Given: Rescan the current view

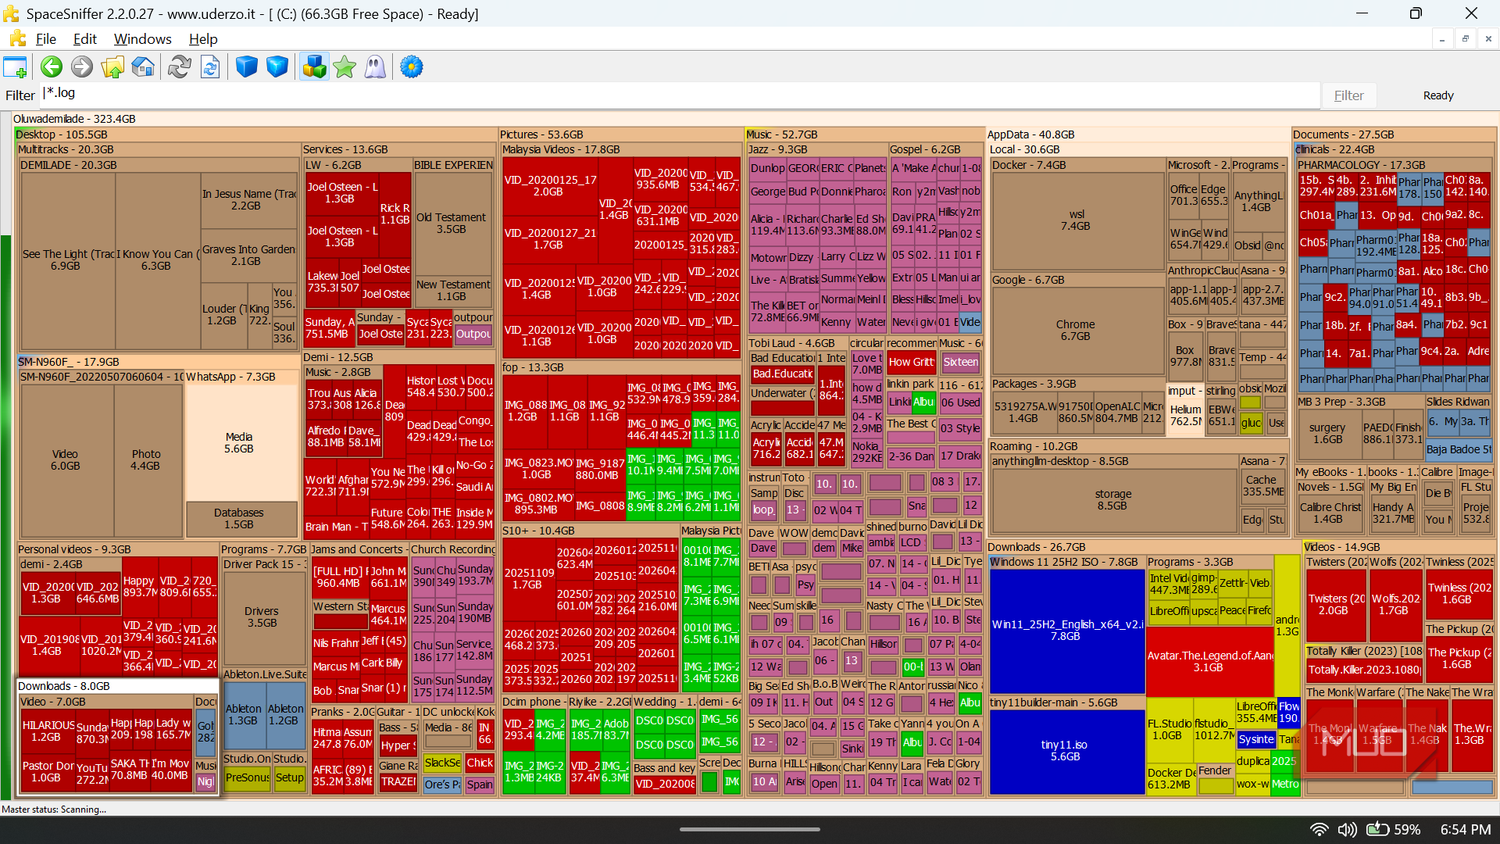Looking at the screenshot, I should point(211,67).
